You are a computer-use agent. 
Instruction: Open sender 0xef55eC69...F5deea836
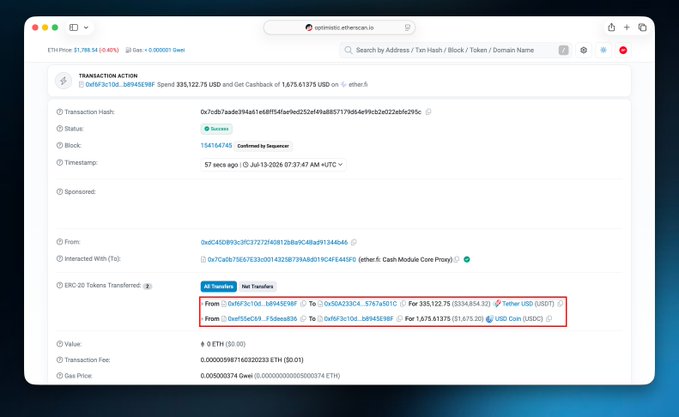[x=262, y=319]
